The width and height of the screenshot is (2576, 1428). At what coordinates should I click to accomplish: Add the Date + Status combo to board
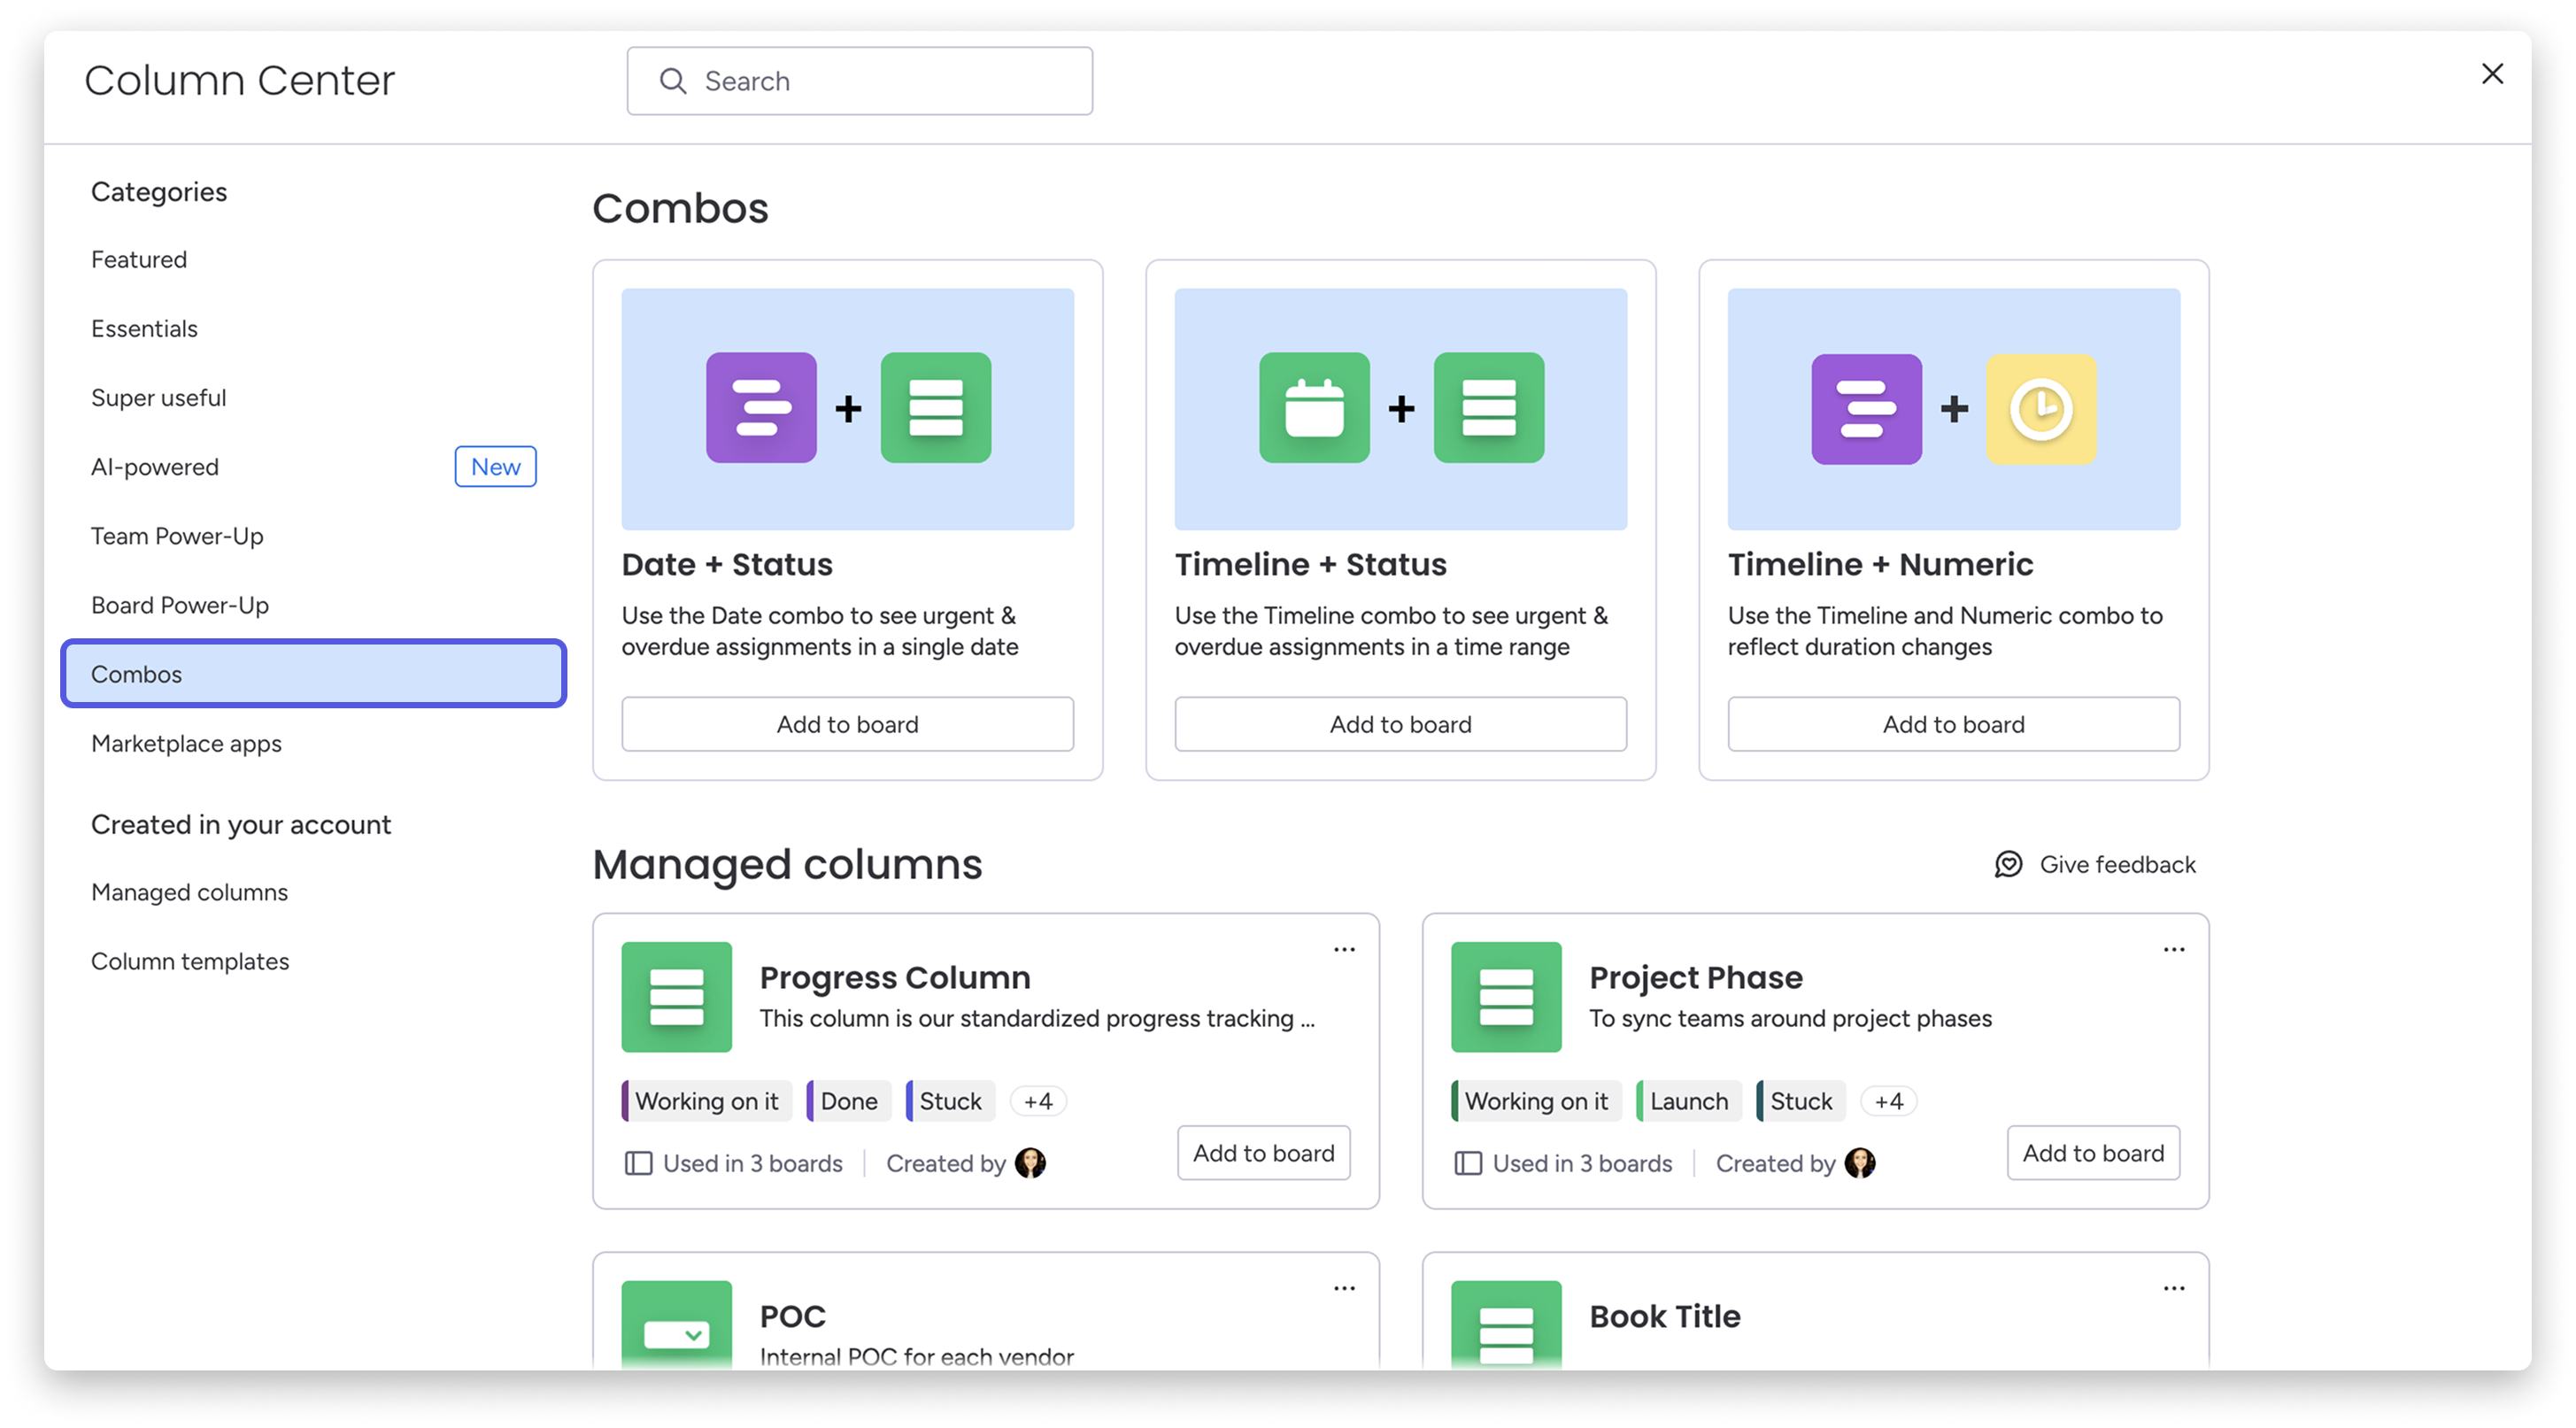click(x=847, y=723)
